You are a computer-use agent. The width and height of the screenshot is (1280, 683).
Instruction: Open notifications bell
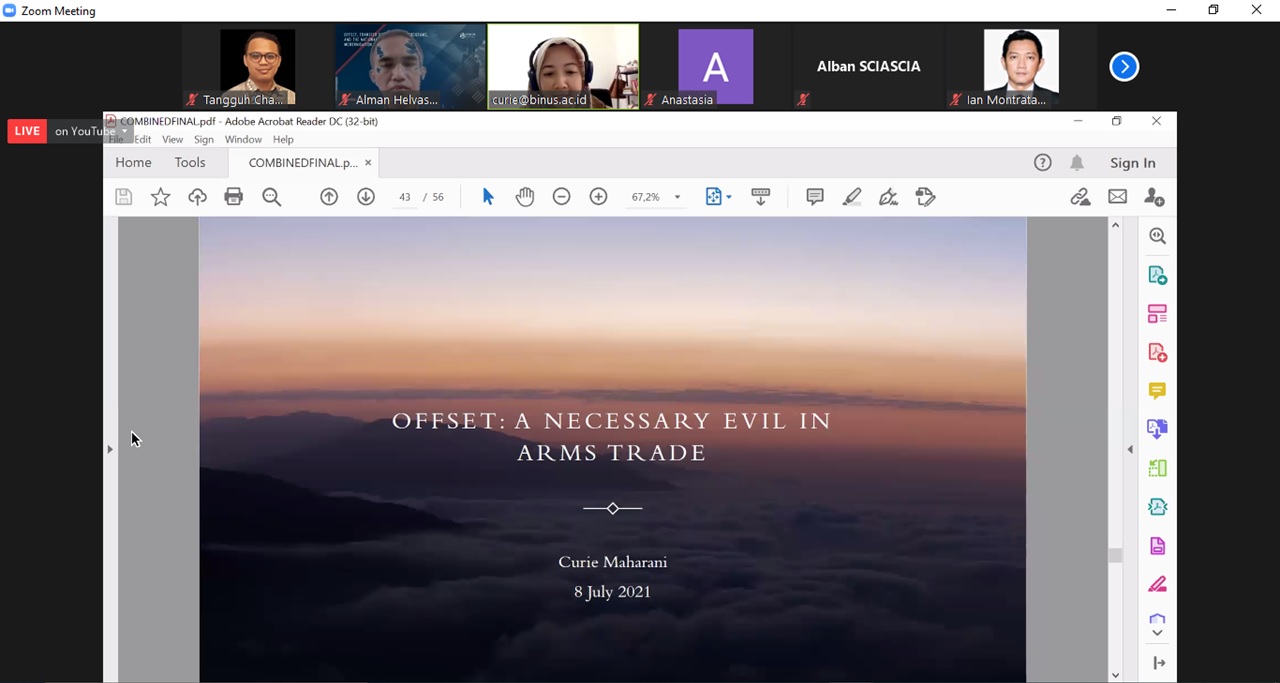pyautogui.click(x=1077, y=163)
